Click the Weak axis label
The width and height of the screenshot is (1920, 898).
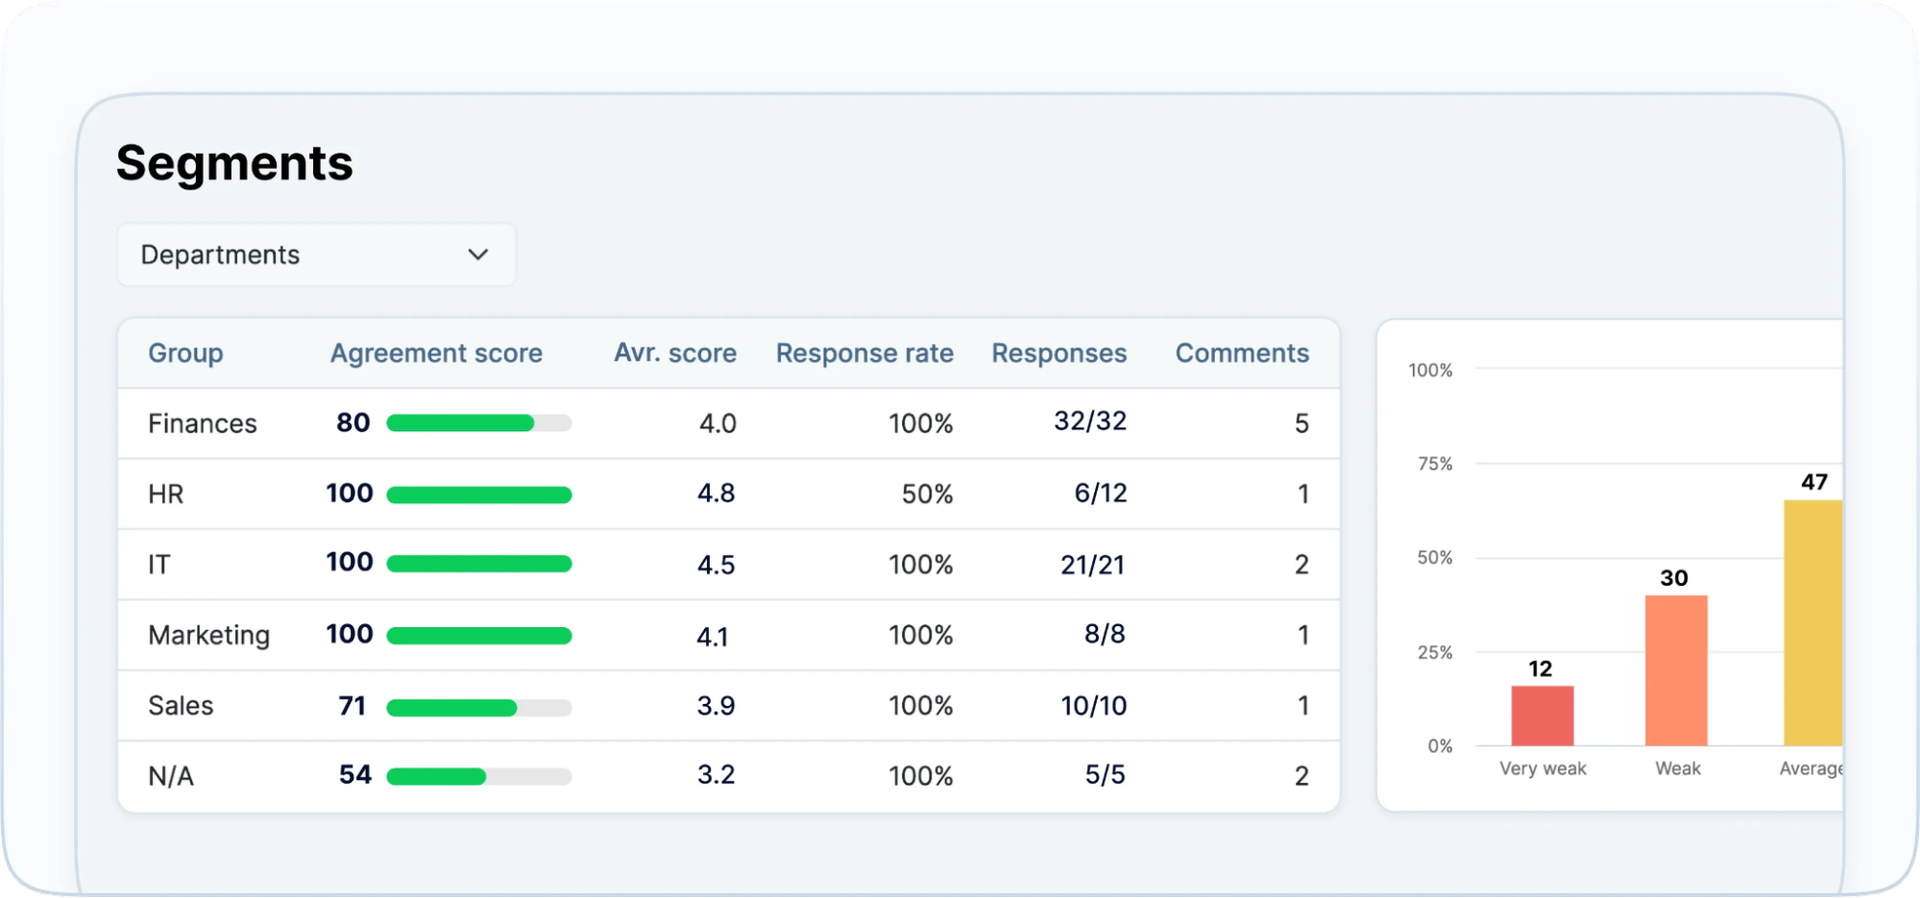pyautogui.click(x=1678, y=769)
